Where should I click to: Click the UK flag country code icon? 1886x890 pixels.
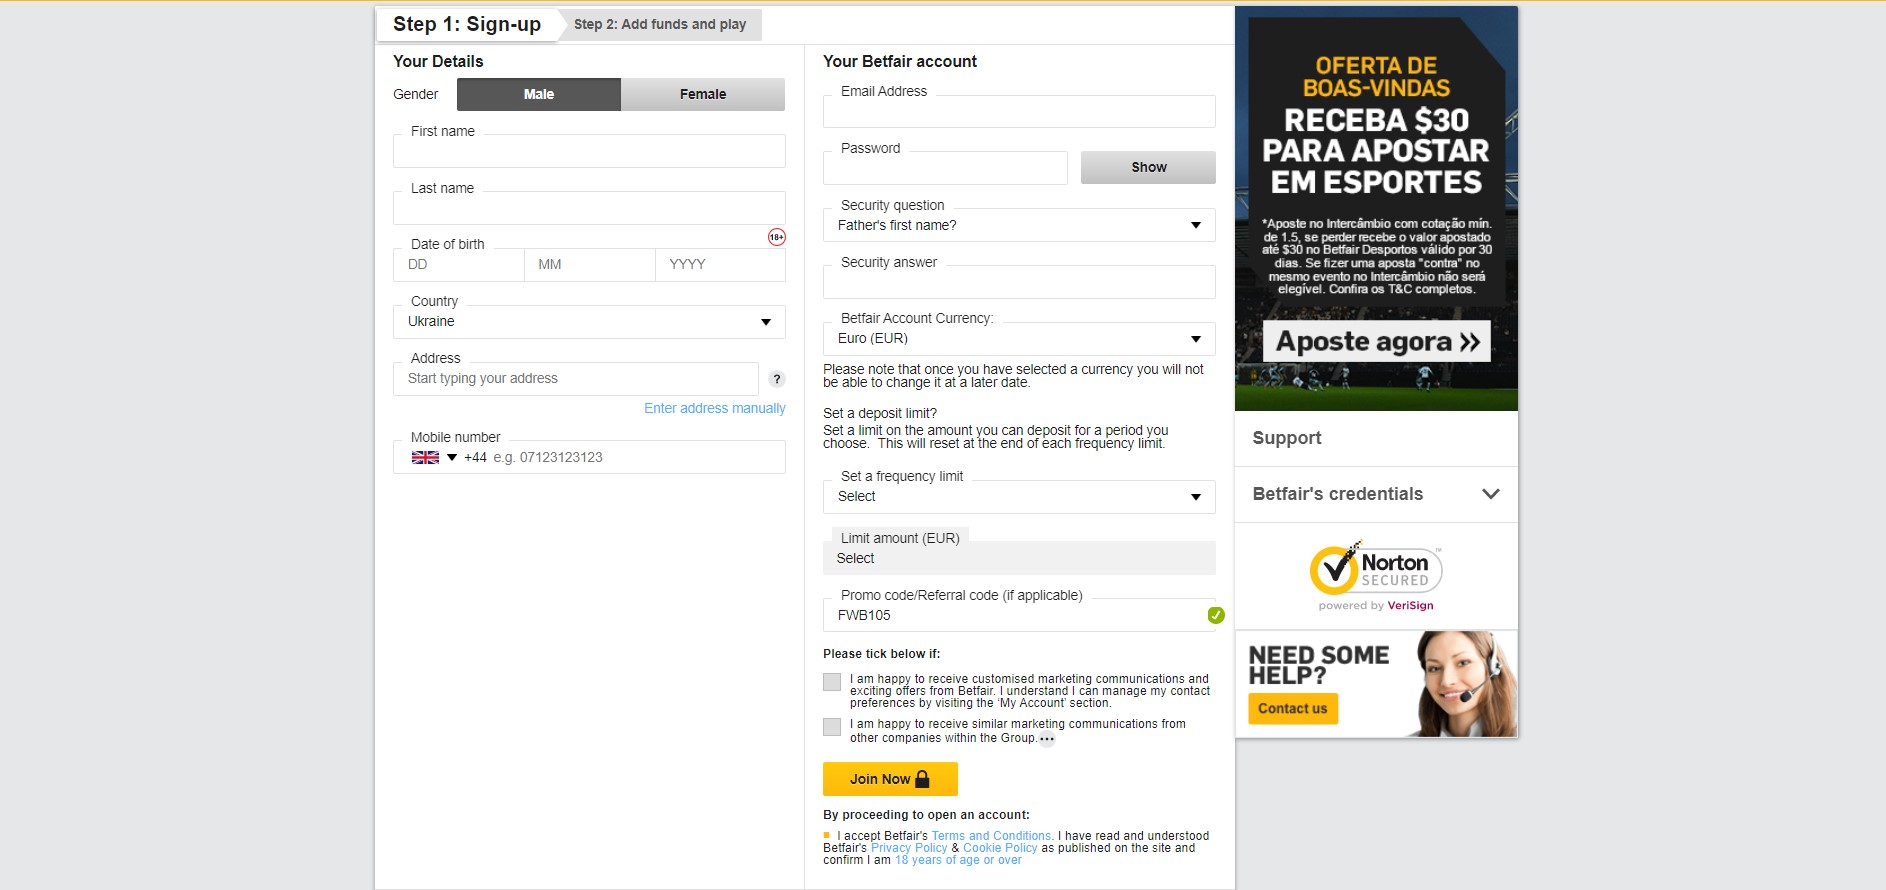pyautogui.click(x=425, y=457)
